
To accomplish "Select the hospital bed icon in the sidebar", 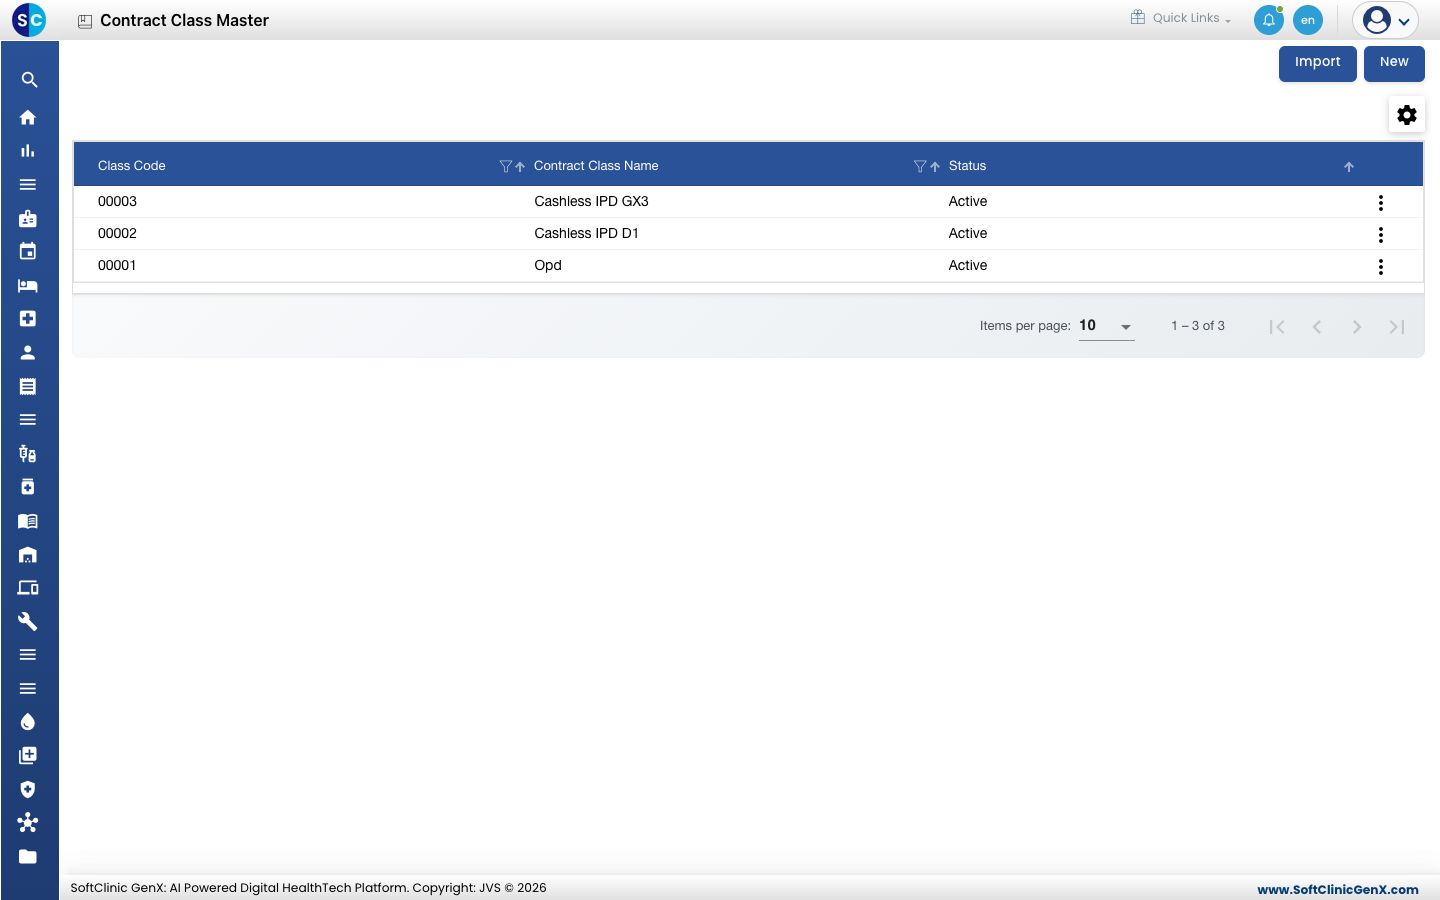I will coord(28,285).
